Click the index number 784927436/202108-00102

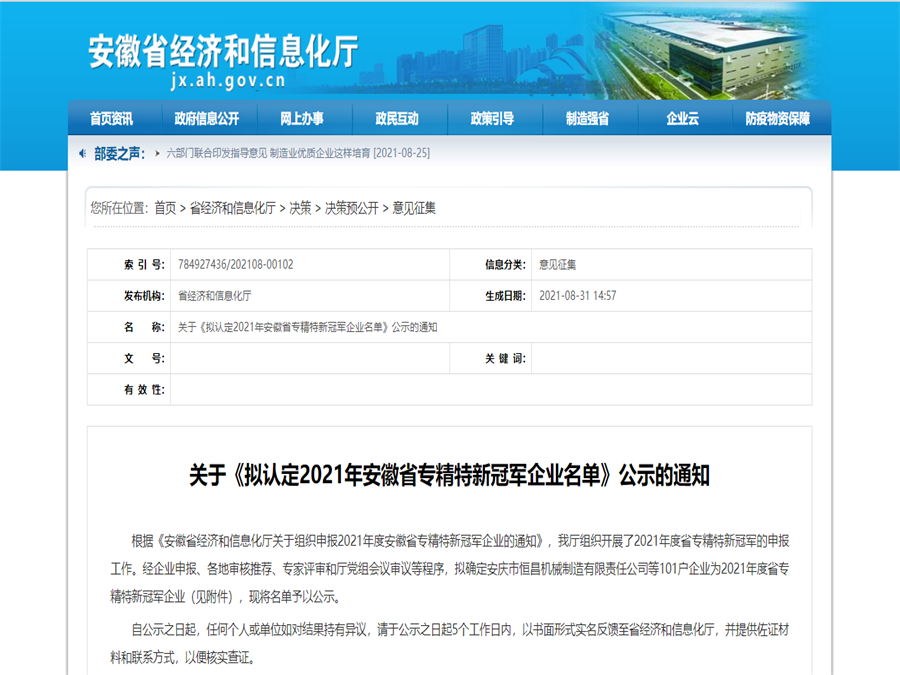pyautogui.click(x=236, y=265)
